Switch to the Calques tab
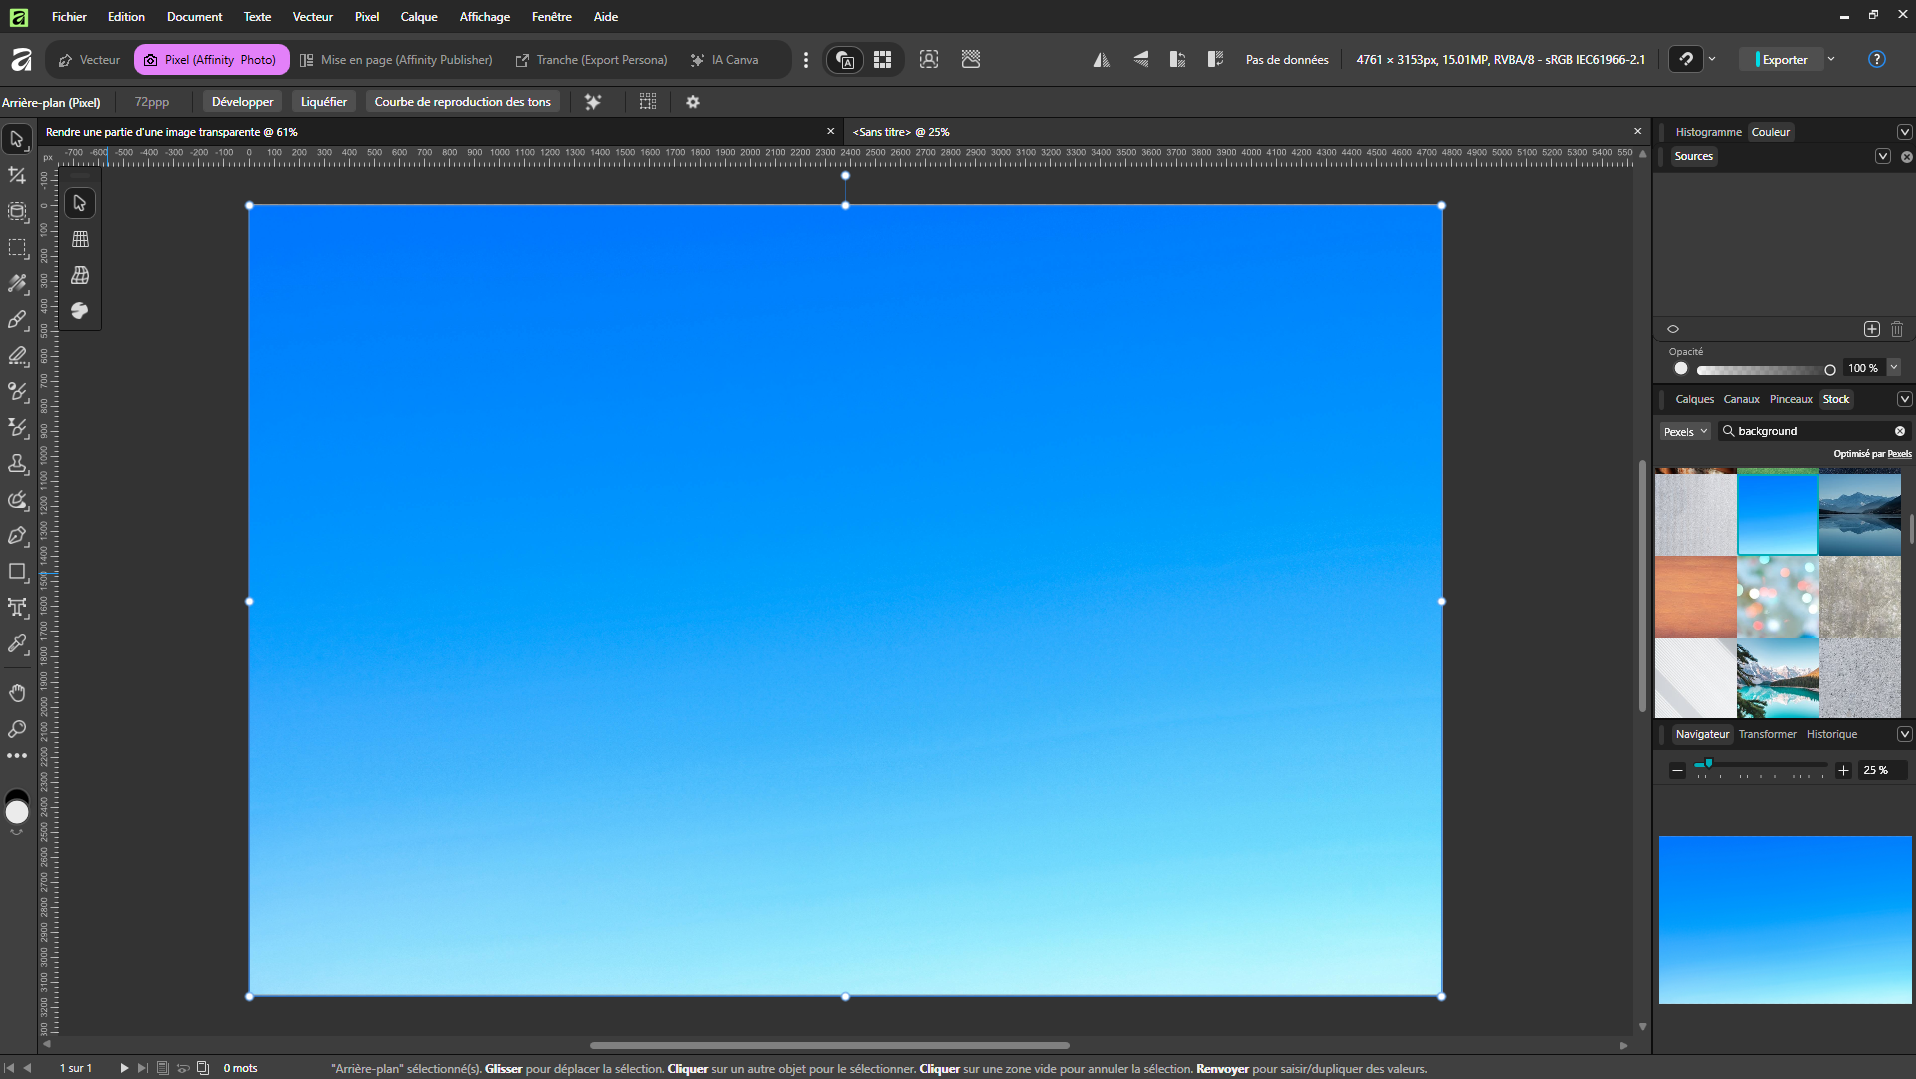 pyautogui.click(x=1694, y=399)
